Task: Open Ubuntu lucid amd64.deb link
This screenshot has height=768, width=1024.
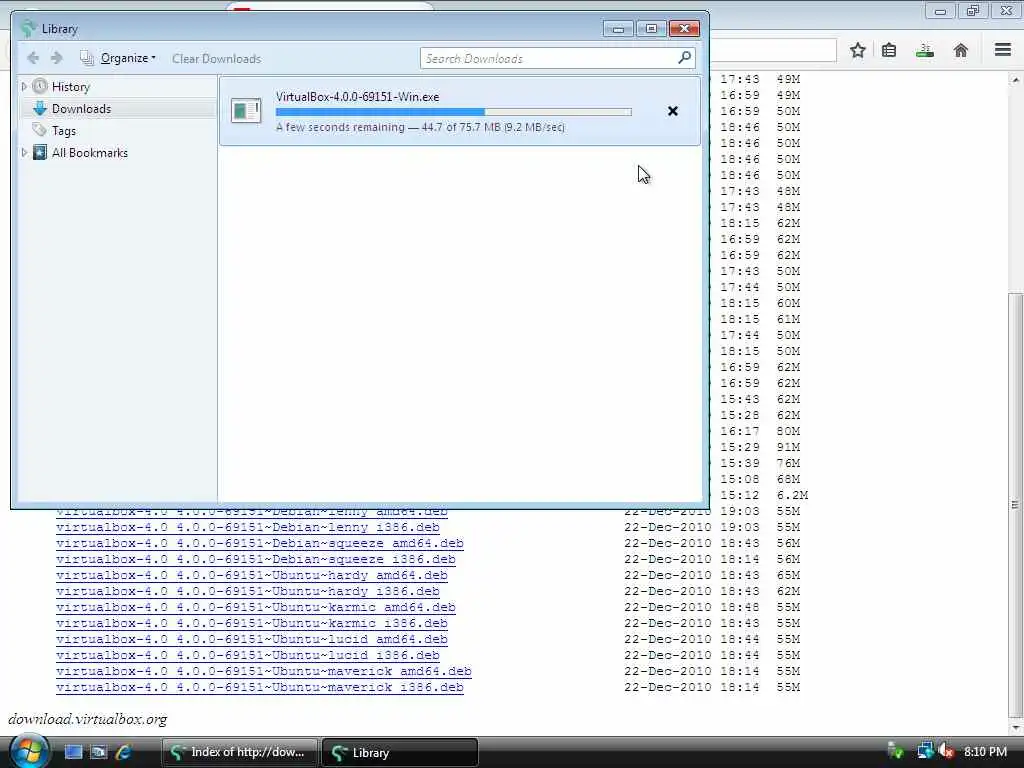Action: coord(251,639)
